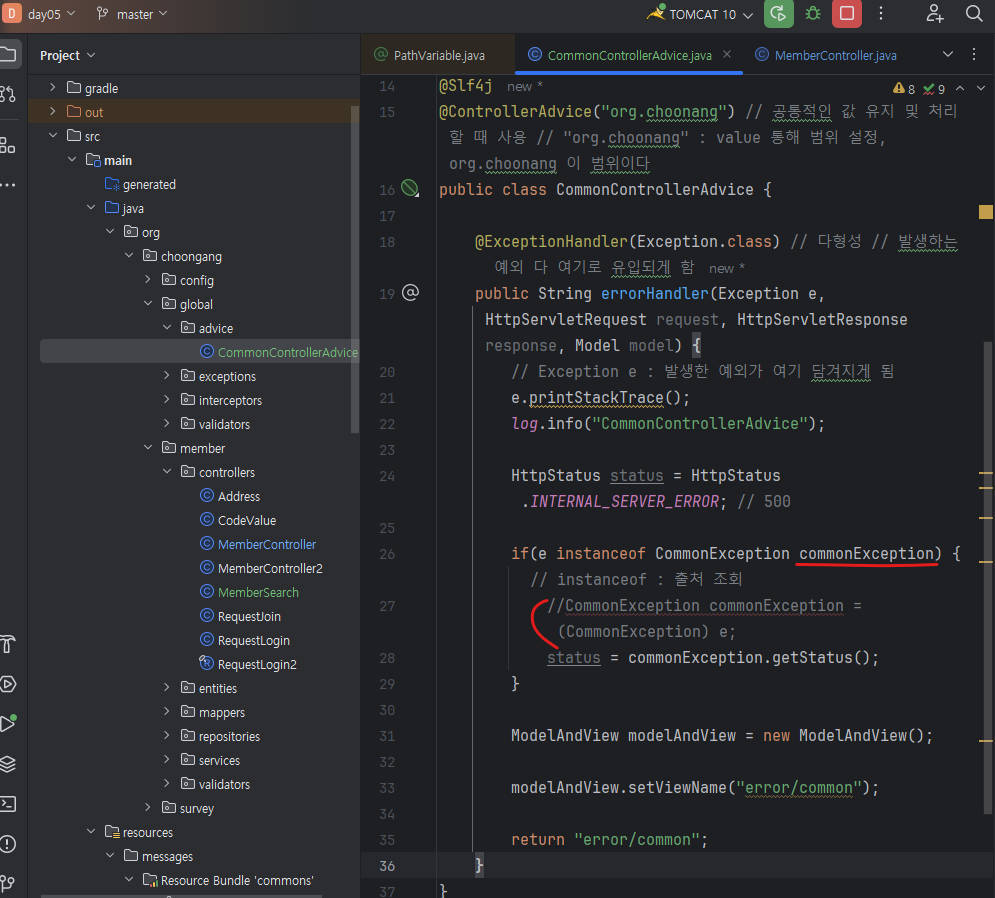995x898 pixels.
Task: Select MemberSearch class in tree
Action: [258, 592]
